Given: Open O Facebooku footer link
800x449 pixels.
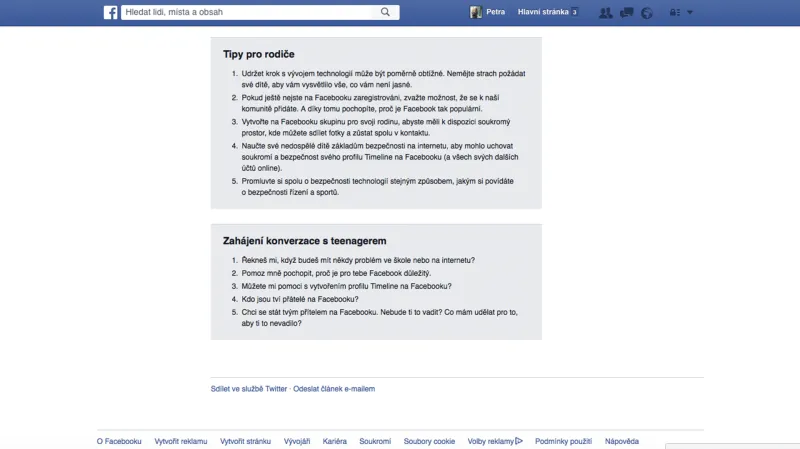Looking at the screenshot, I should (x=119, y=441).
